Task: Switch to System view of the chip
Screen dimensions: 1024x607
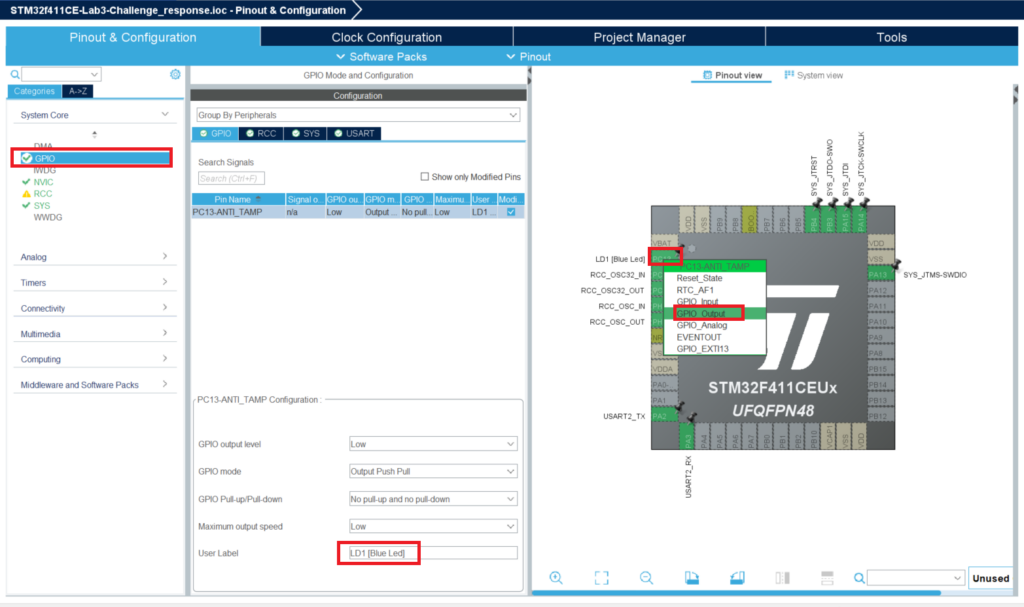Action: 813,75
